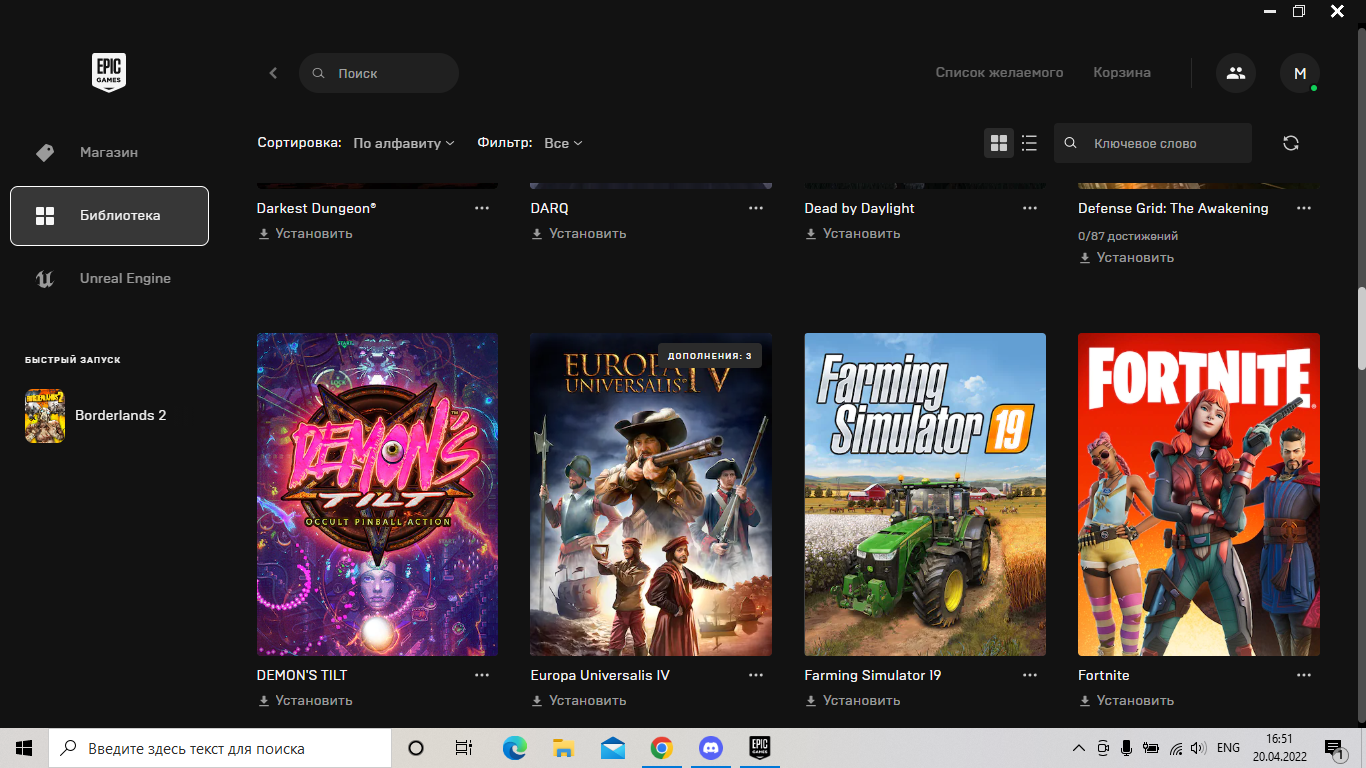
Task: Install DARQ via Установить
Action: [579, 233]
